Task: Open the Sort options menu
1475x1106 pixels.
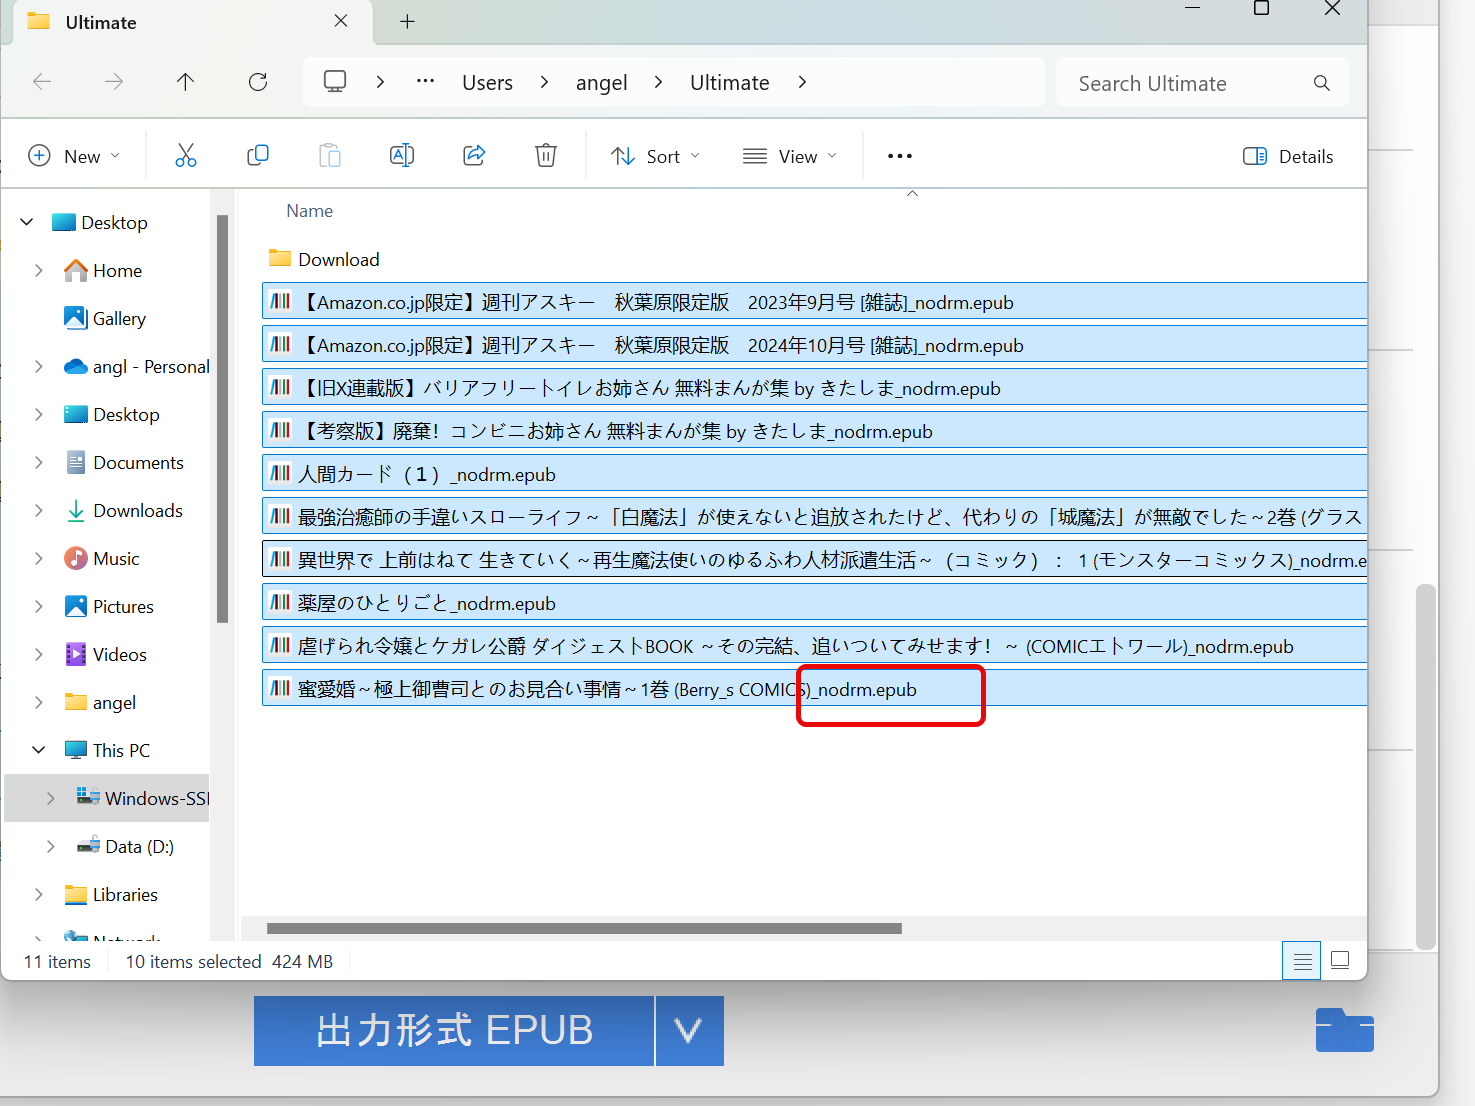Action: pos(656,156)
